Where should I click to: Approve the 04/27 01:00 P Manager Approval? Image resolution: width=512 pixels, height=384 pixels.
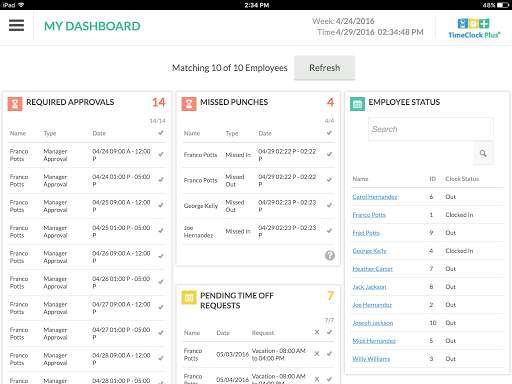[161, 333]
